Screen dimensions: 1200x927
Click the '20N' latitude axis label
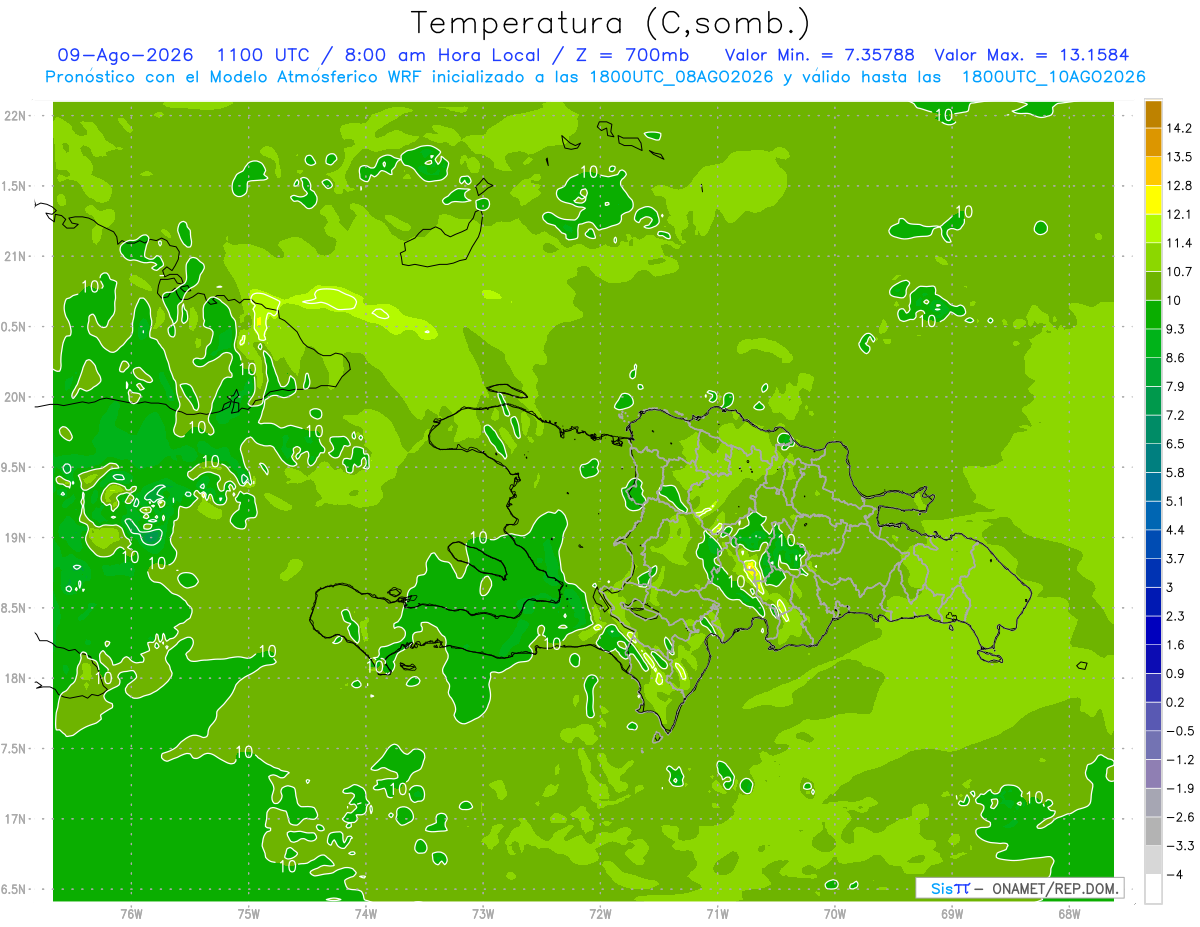click(x=17, y=397)
